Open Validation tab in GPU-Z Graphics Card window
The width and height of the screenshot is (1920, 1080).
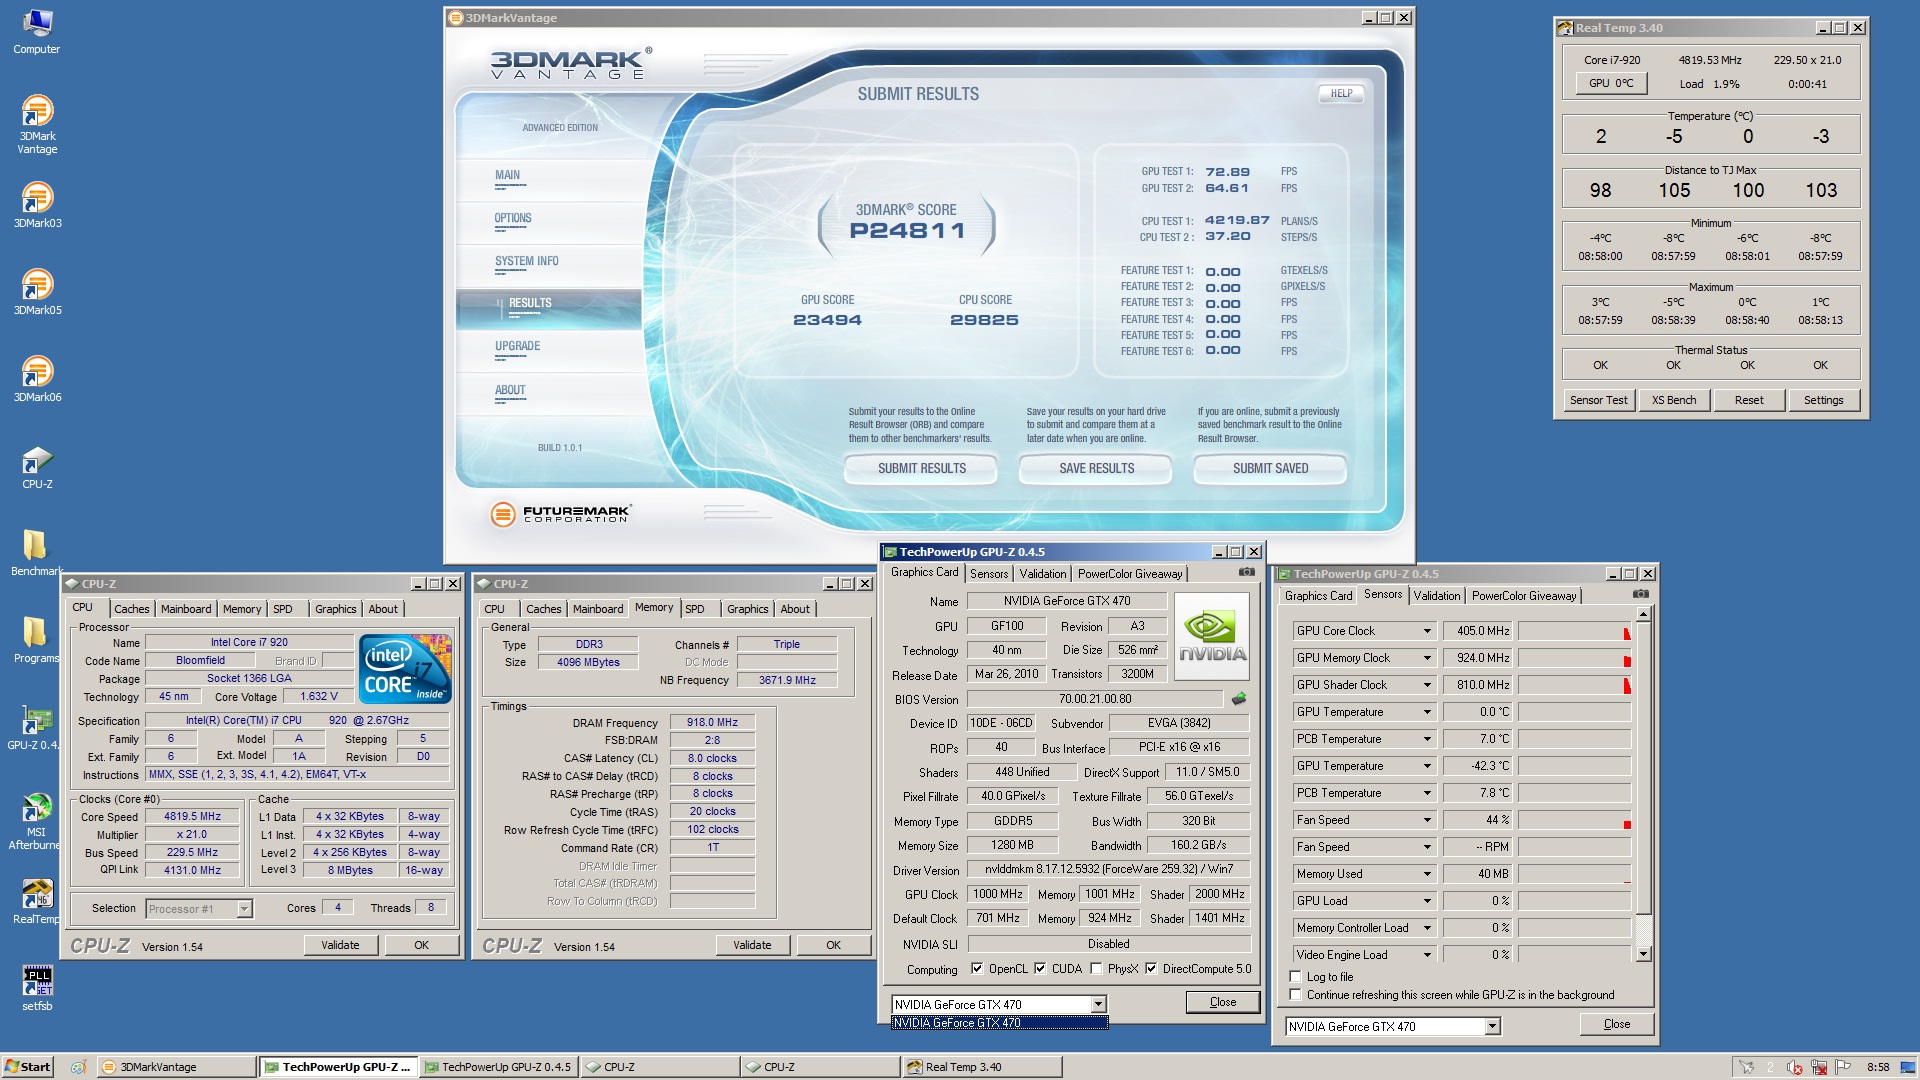tap(1042, 573)
